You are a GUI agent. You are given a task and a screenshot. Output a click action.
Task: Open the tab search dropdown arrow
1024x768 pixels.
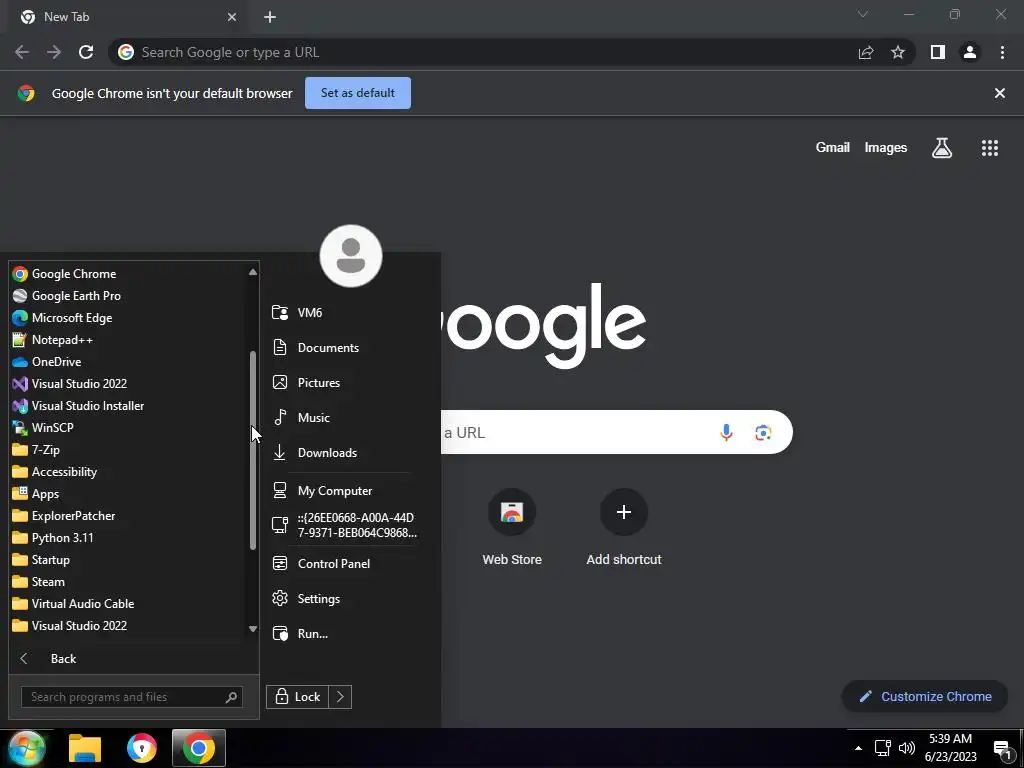point(863,14)
